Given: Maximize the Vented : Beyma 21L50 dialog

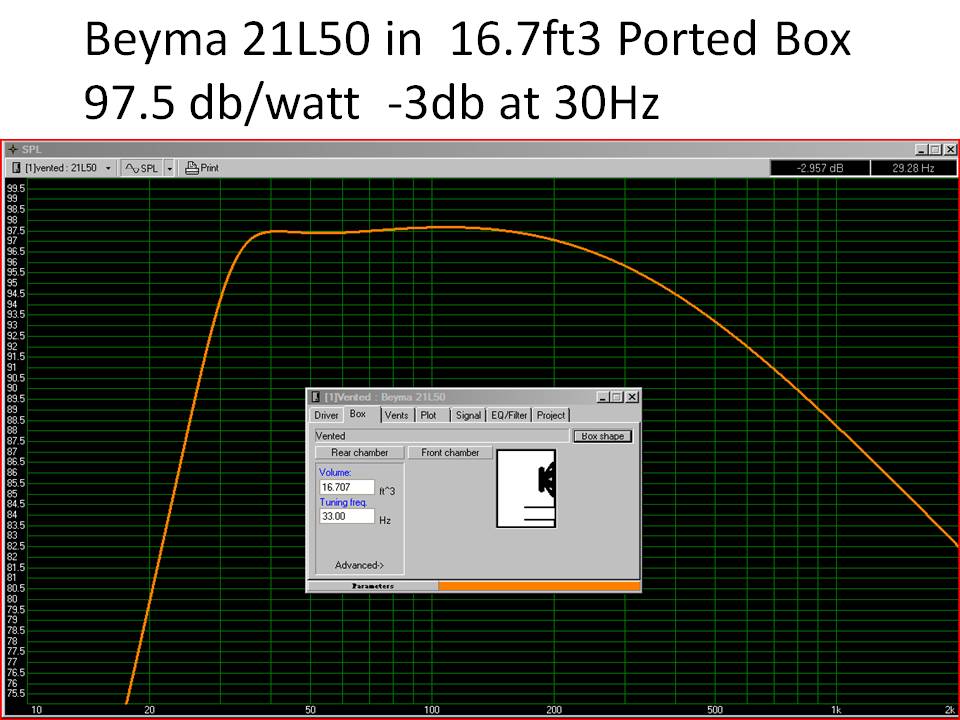Looking at the screenshot, I should pyautogui.click(x=617, y=397).
